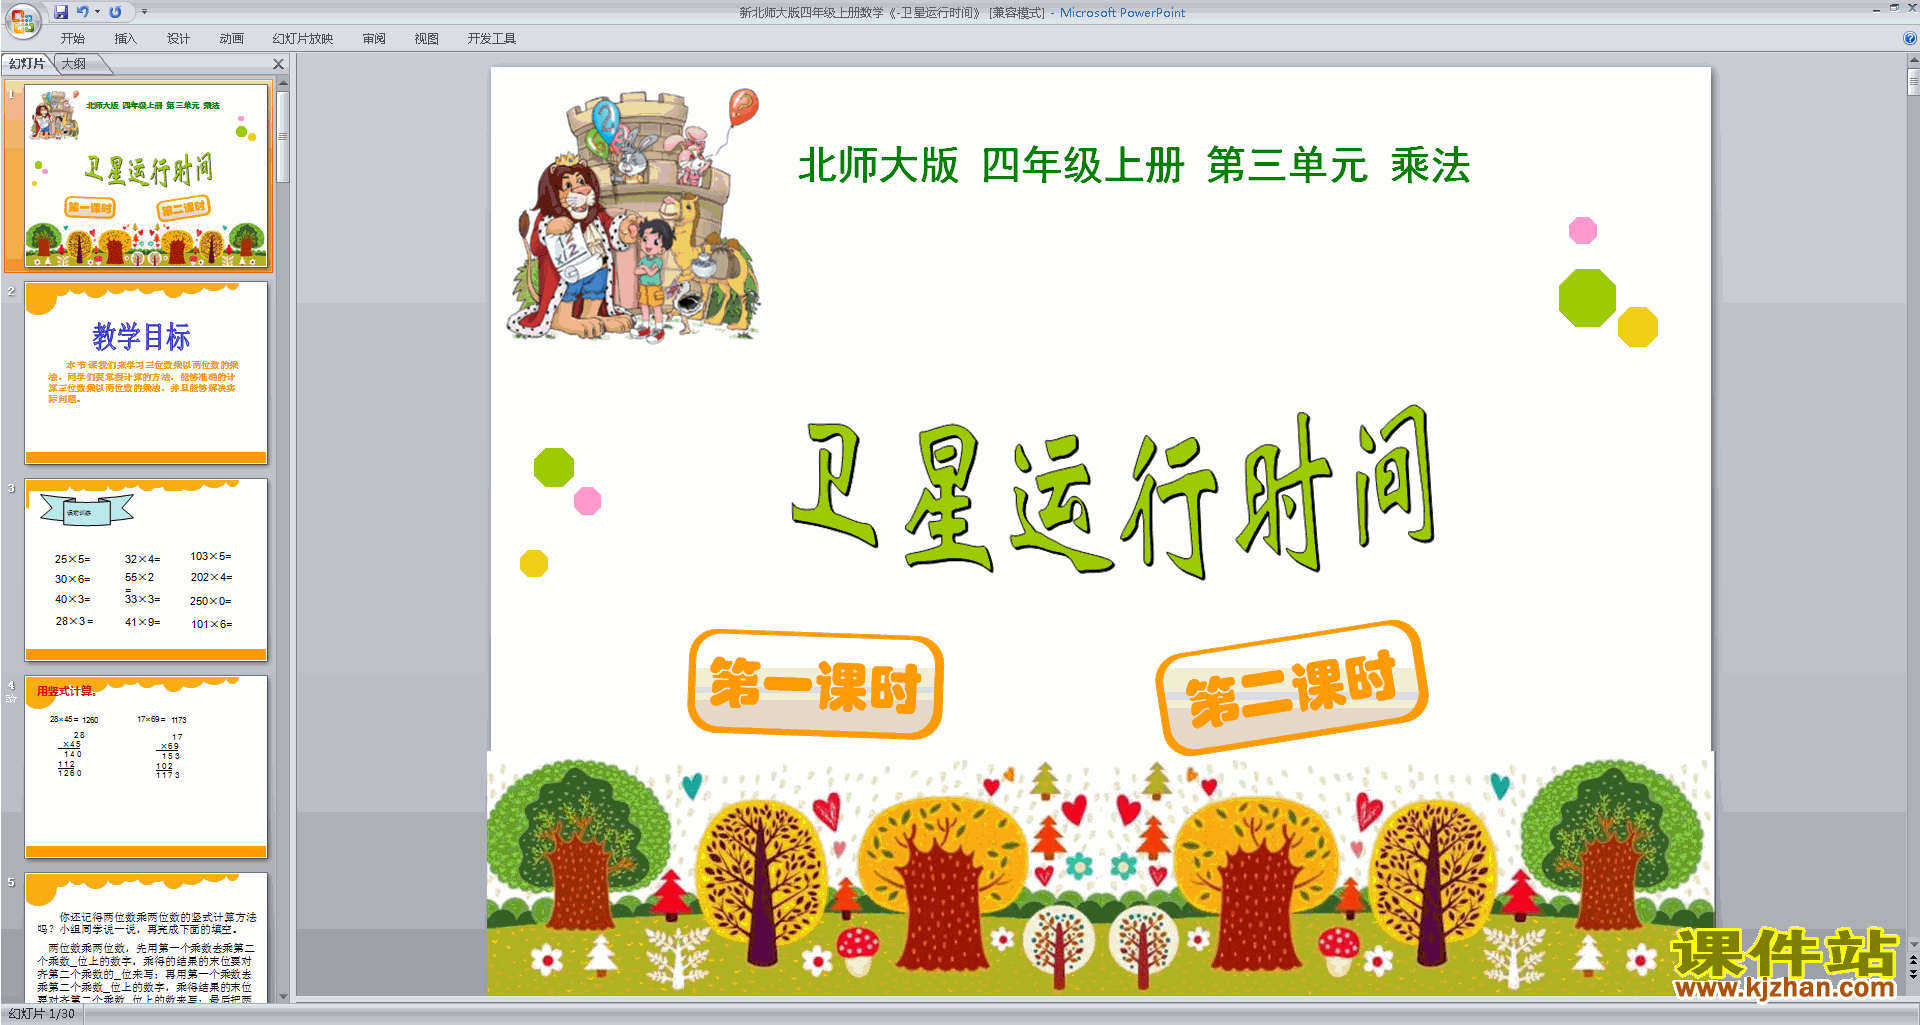1920x1025 pixels.
Task: Select the 卫星运行时间 title text
Action: click(1113, 492)
